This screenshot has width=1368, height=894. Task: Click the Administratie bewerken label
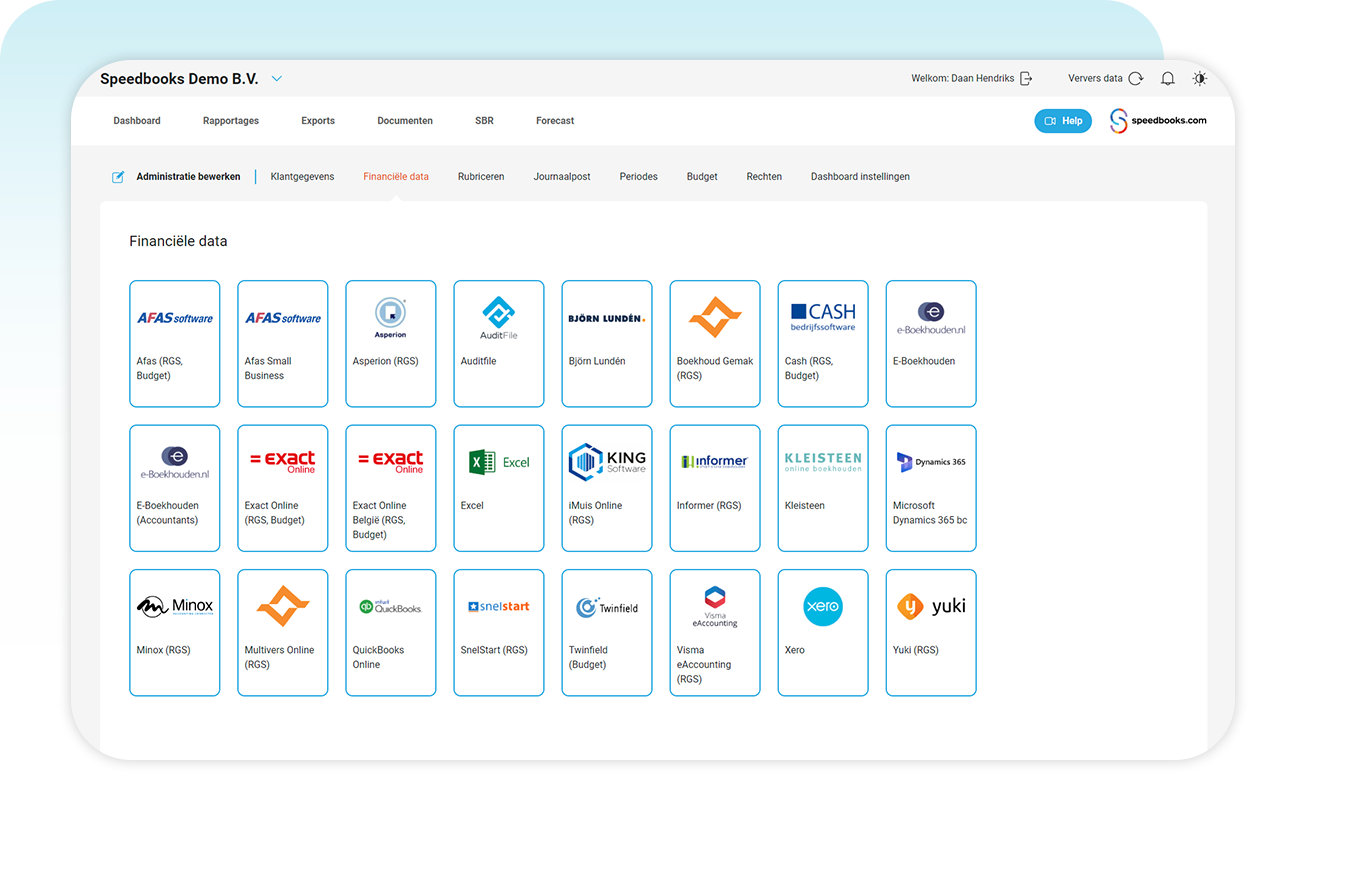tap(188, 177)
